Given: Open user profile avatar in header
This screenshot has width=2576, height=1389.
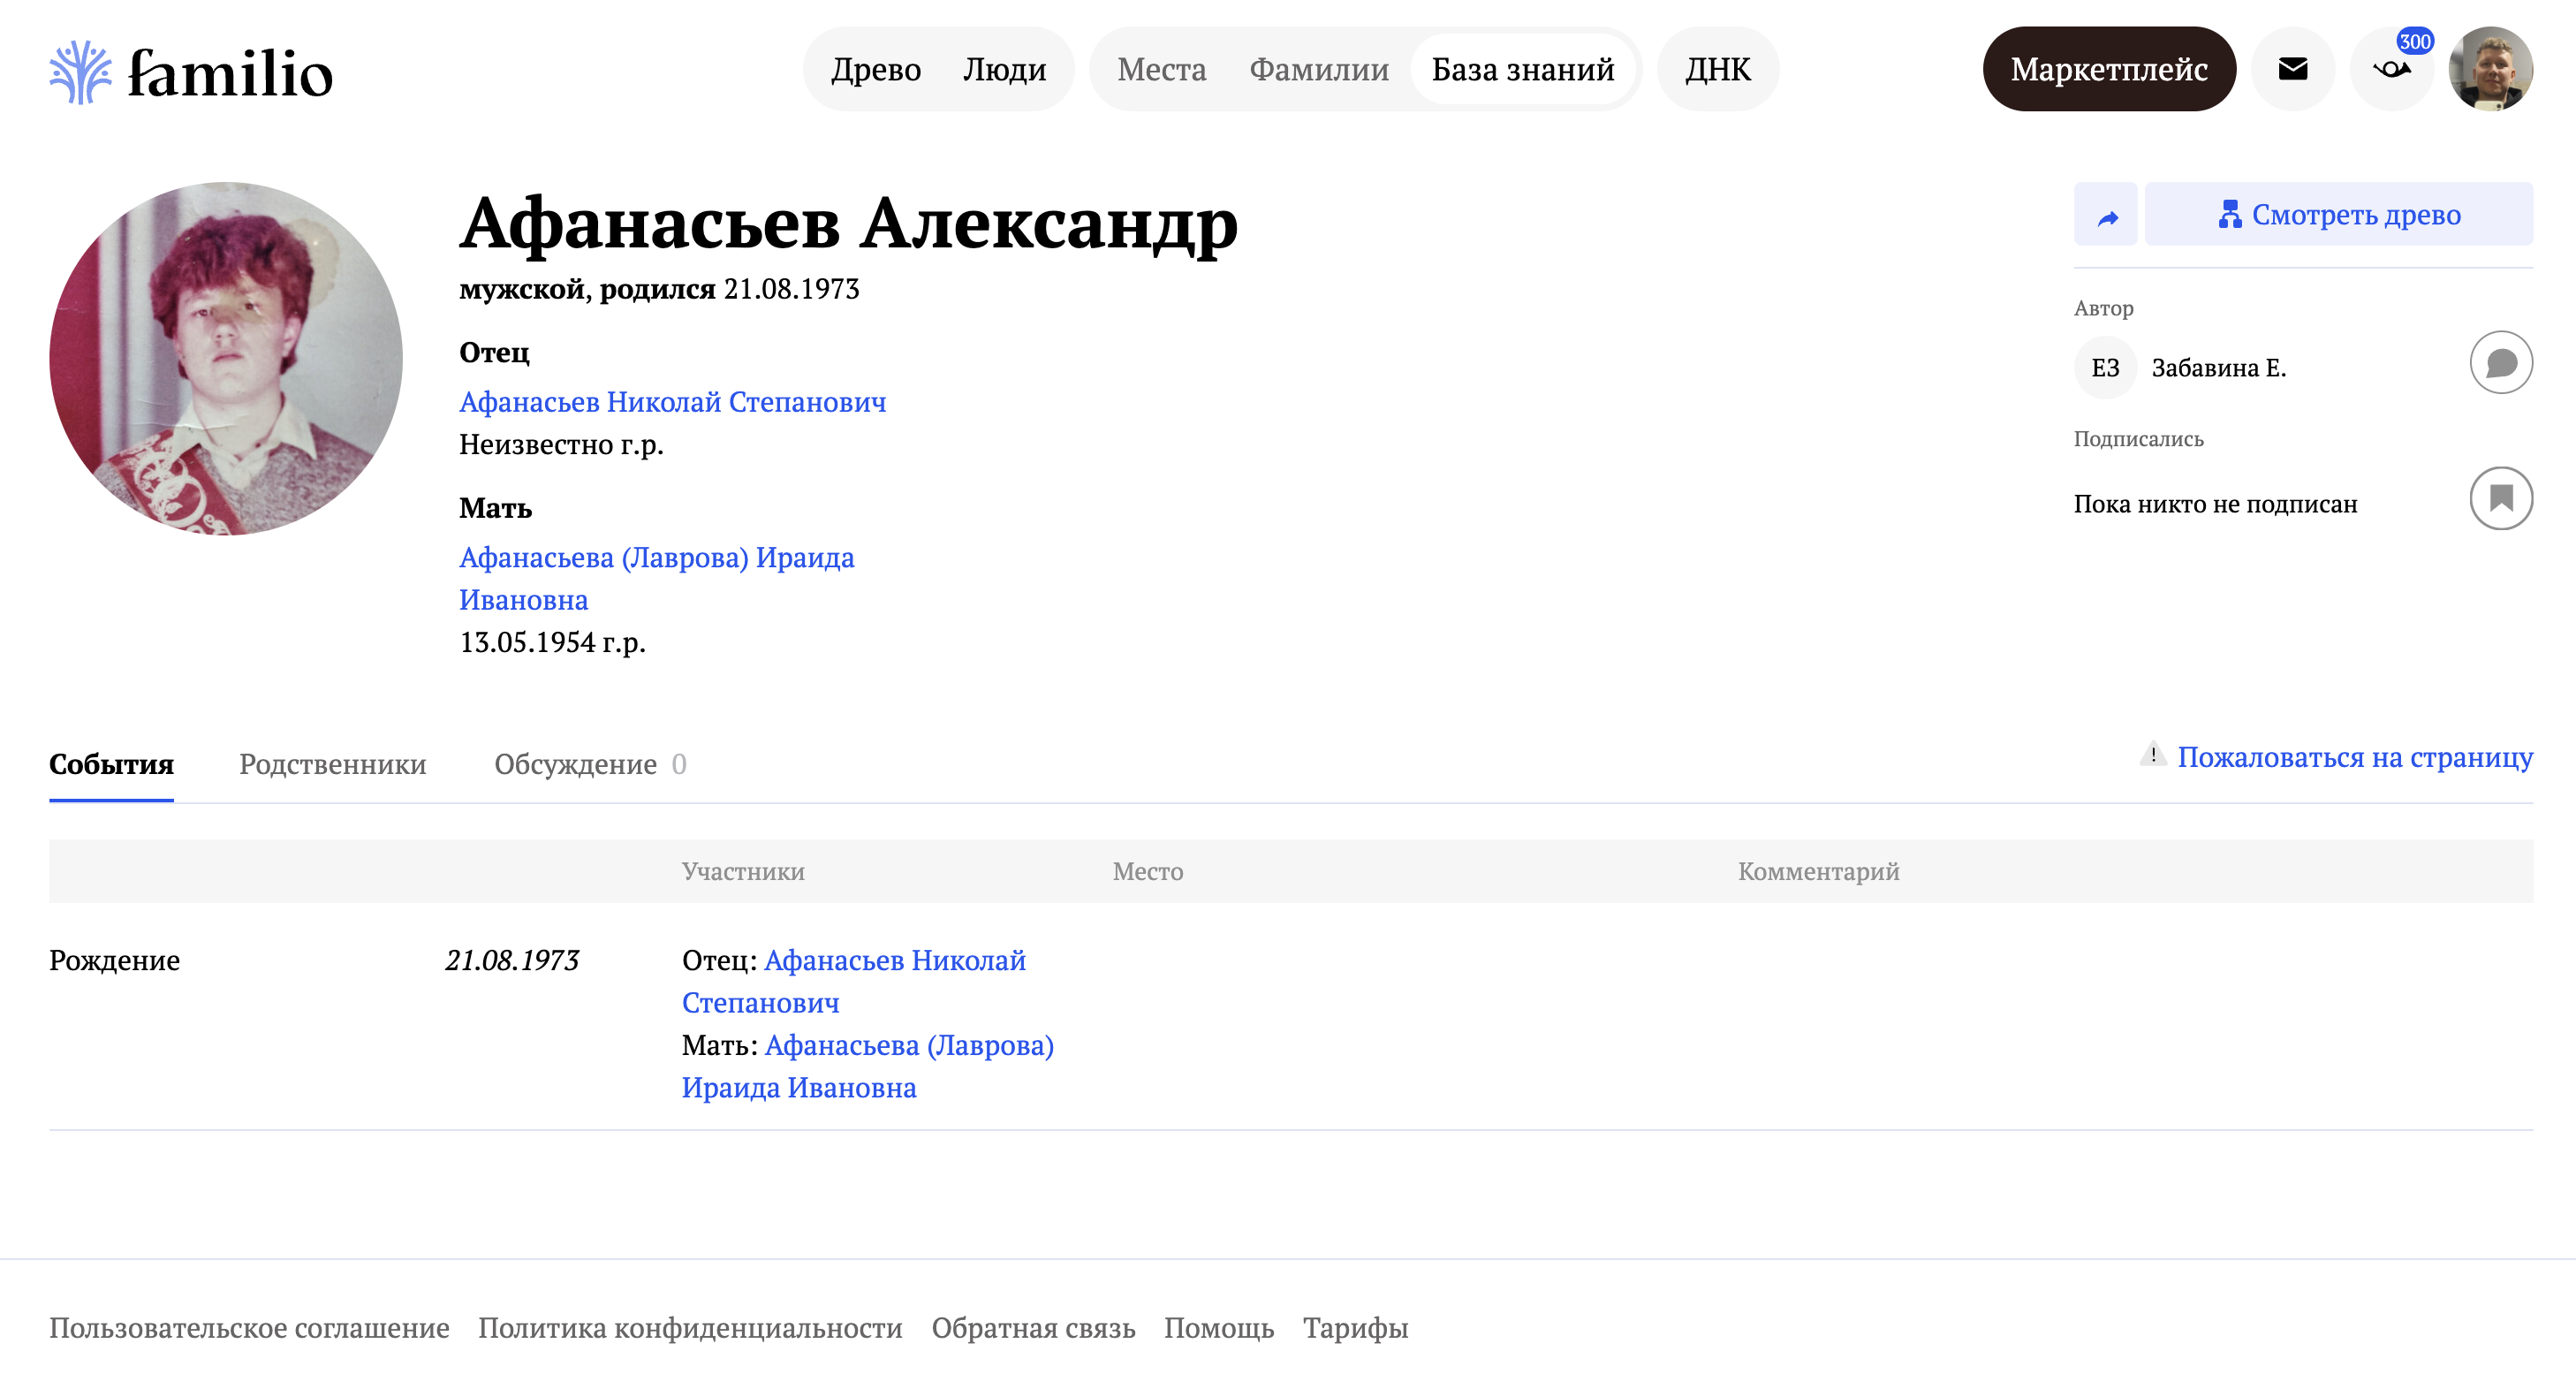Looking at the screenshot, I should 2489,69.
